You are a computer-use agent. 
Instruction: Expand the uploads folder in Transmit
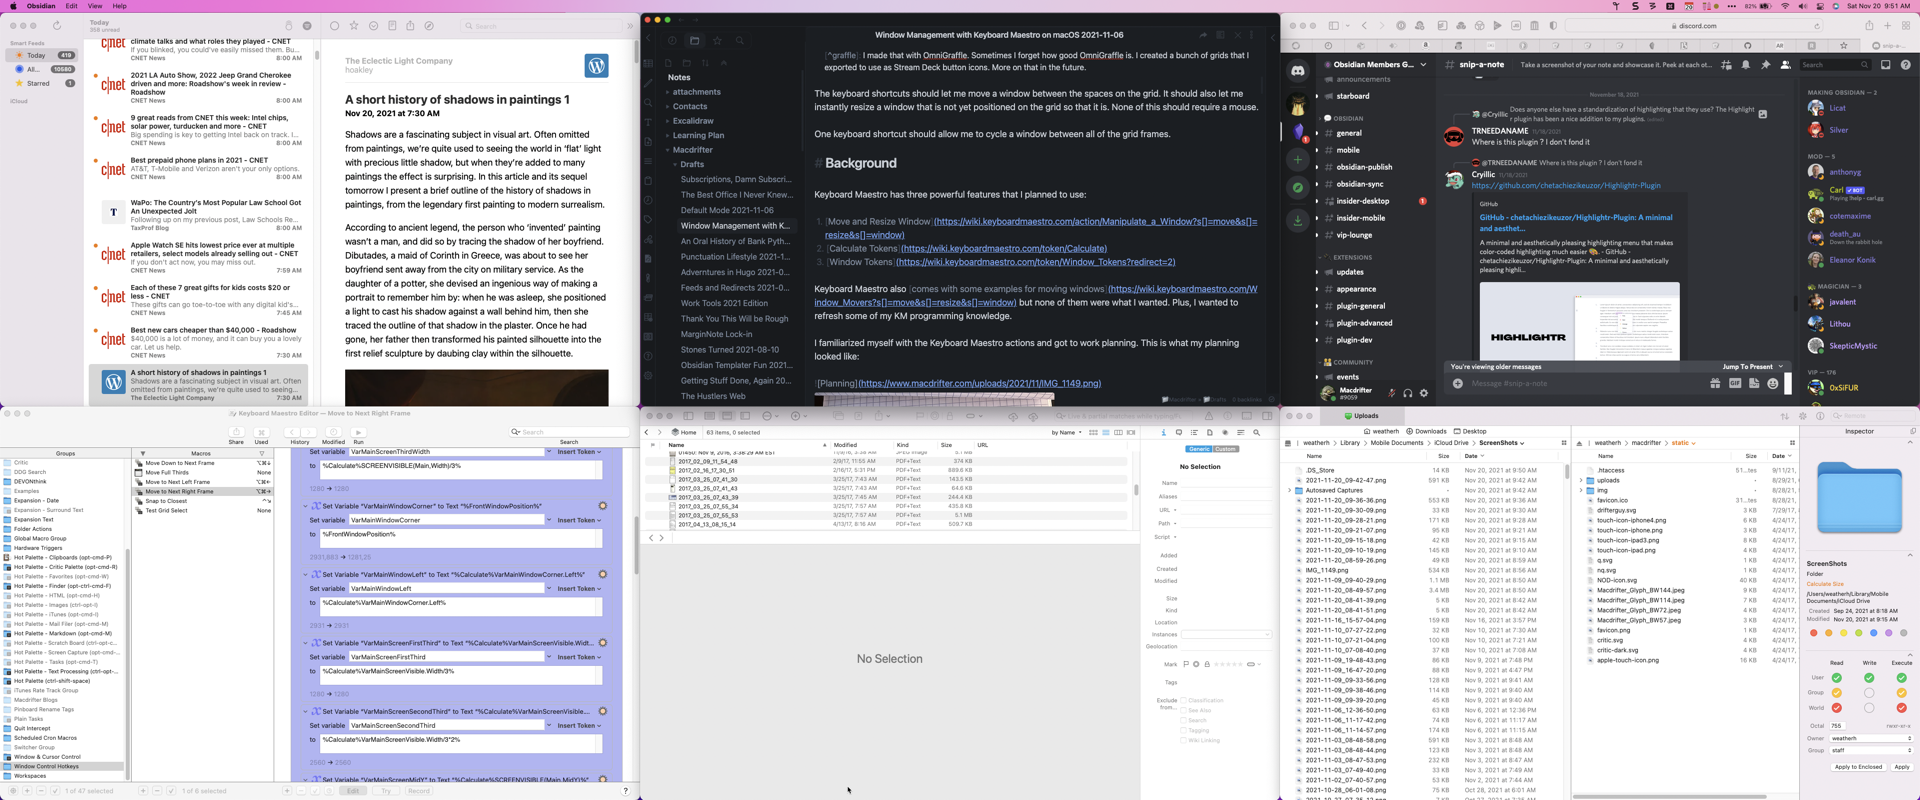point(1581,480)
